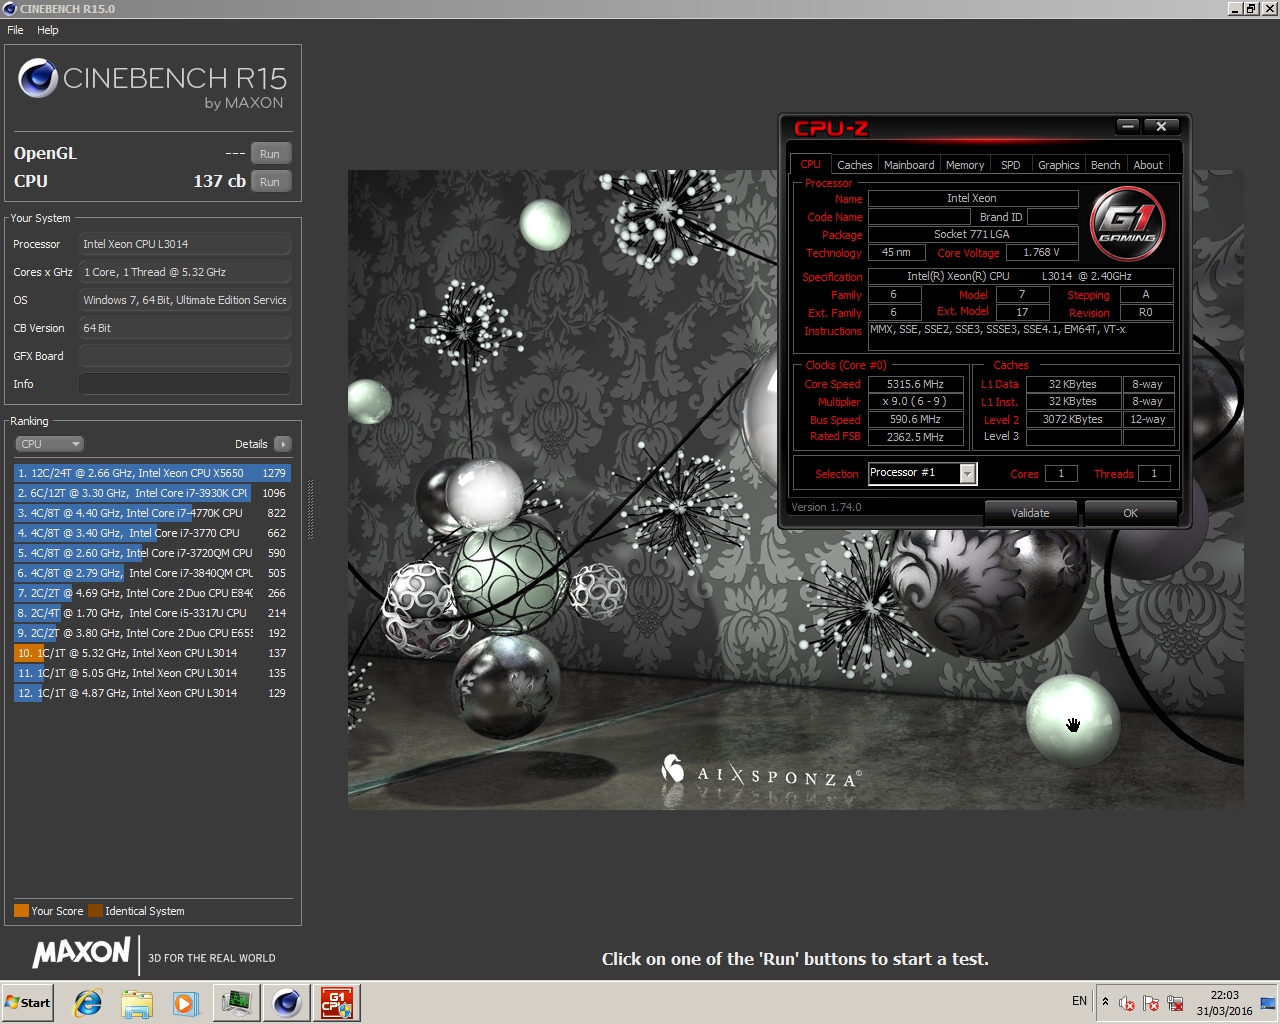Click the volume muted tray icon
1280x1024 pixels.
pos(1127,1003)
